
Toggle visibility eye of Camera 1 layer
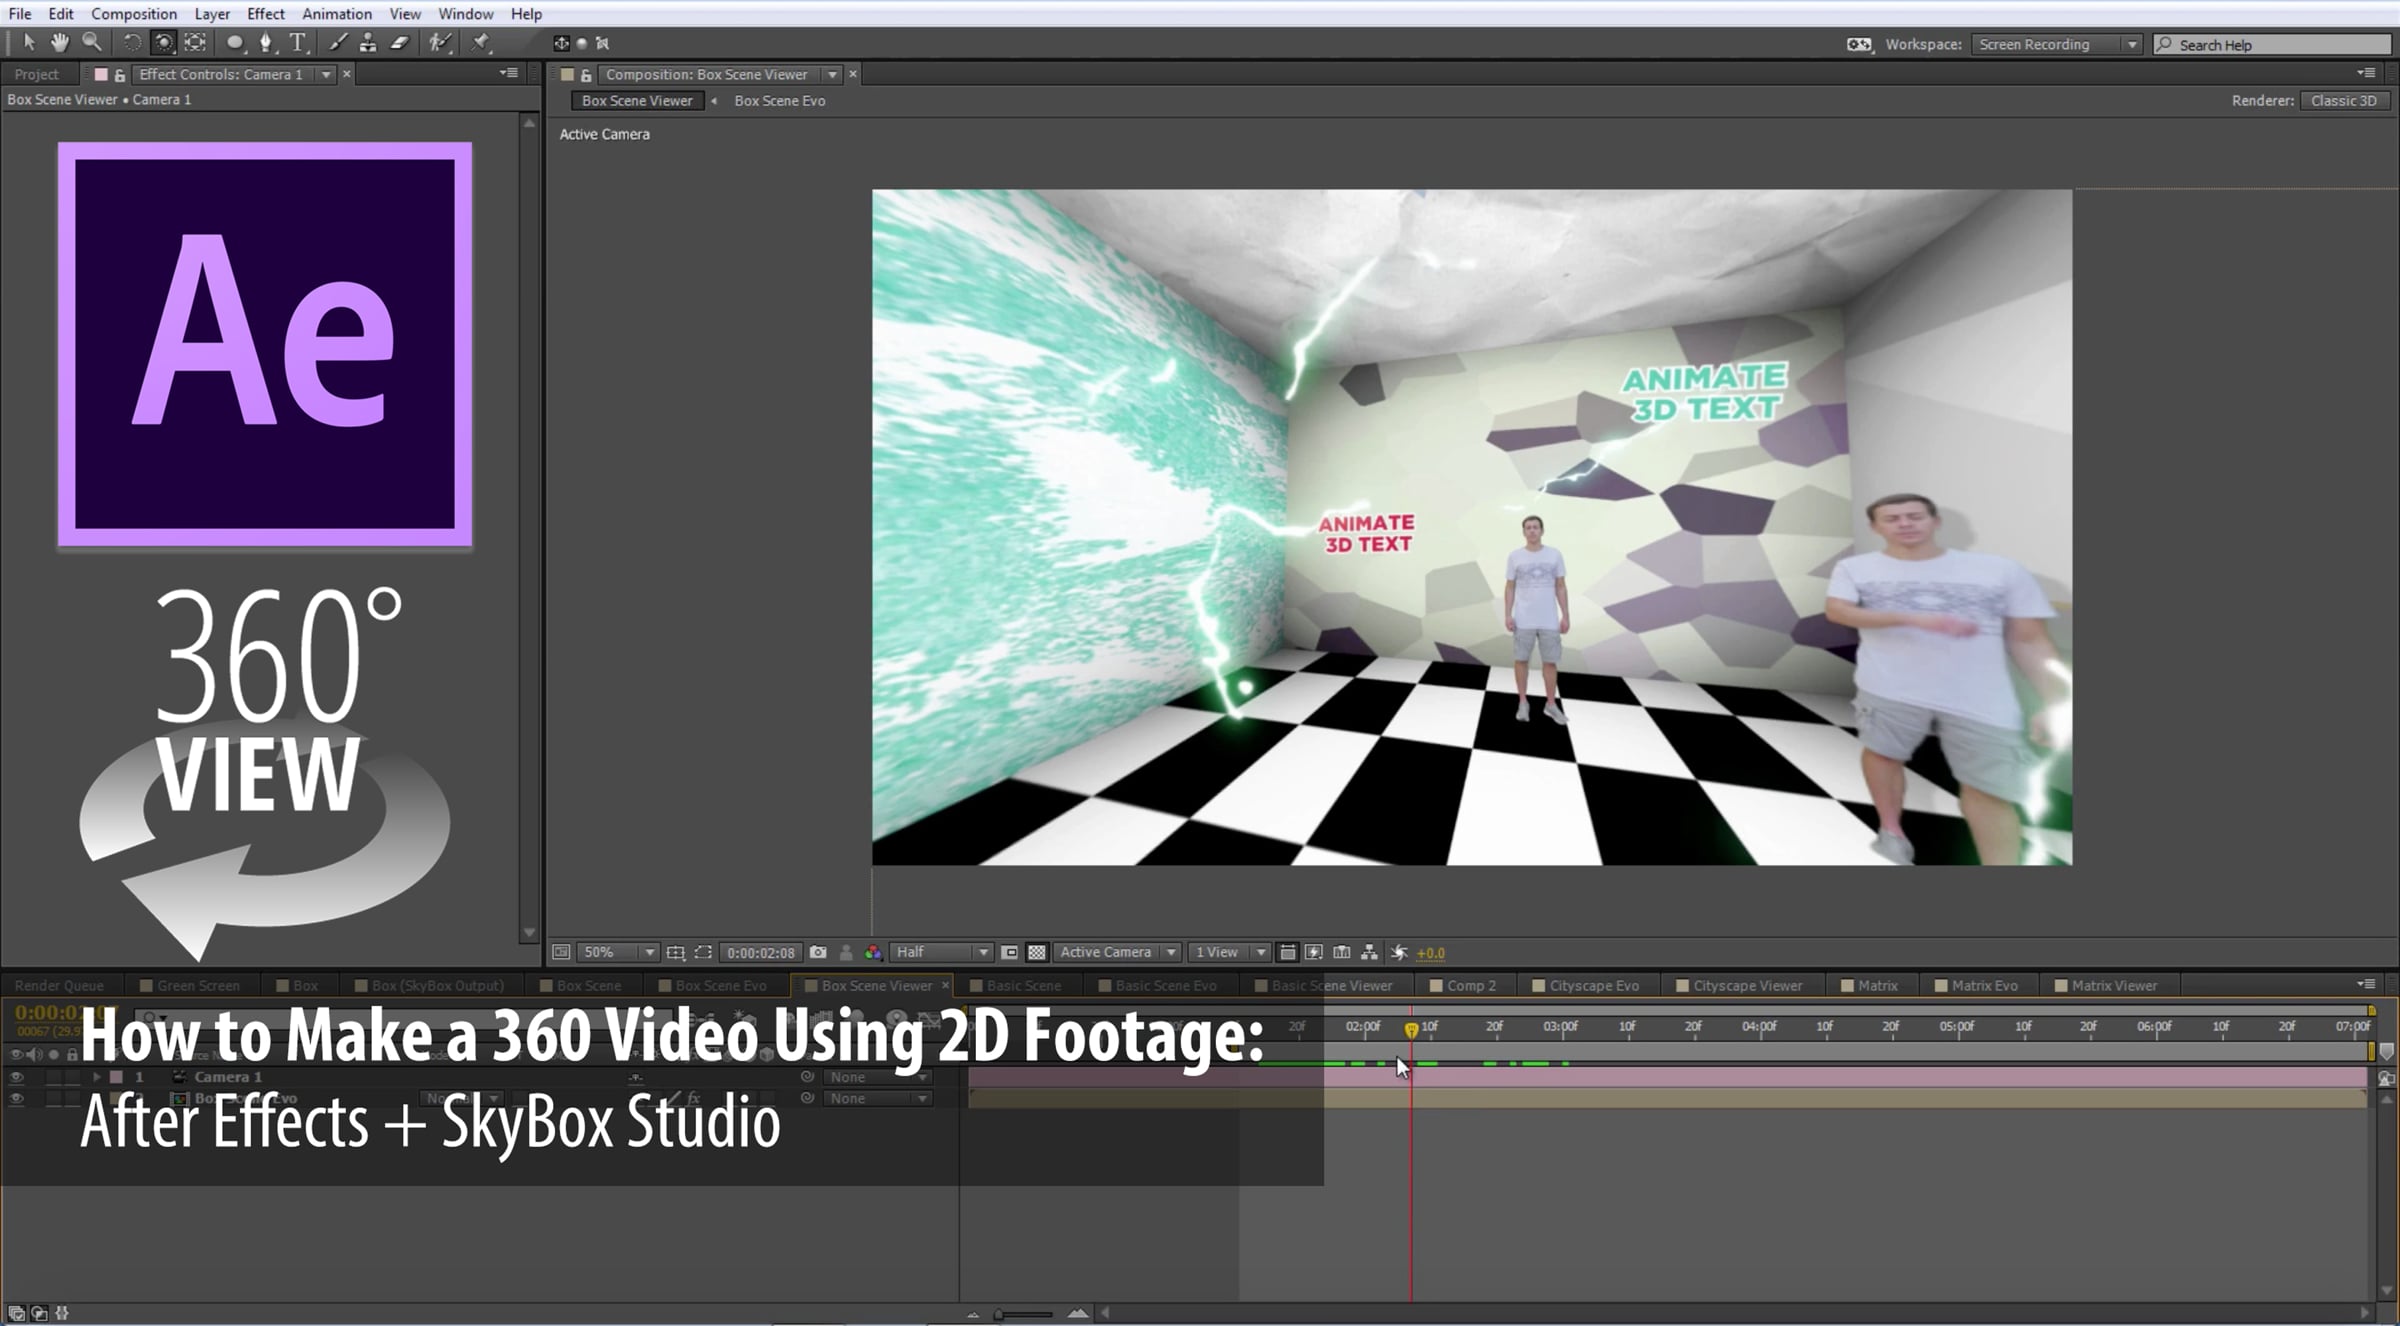16,1077
